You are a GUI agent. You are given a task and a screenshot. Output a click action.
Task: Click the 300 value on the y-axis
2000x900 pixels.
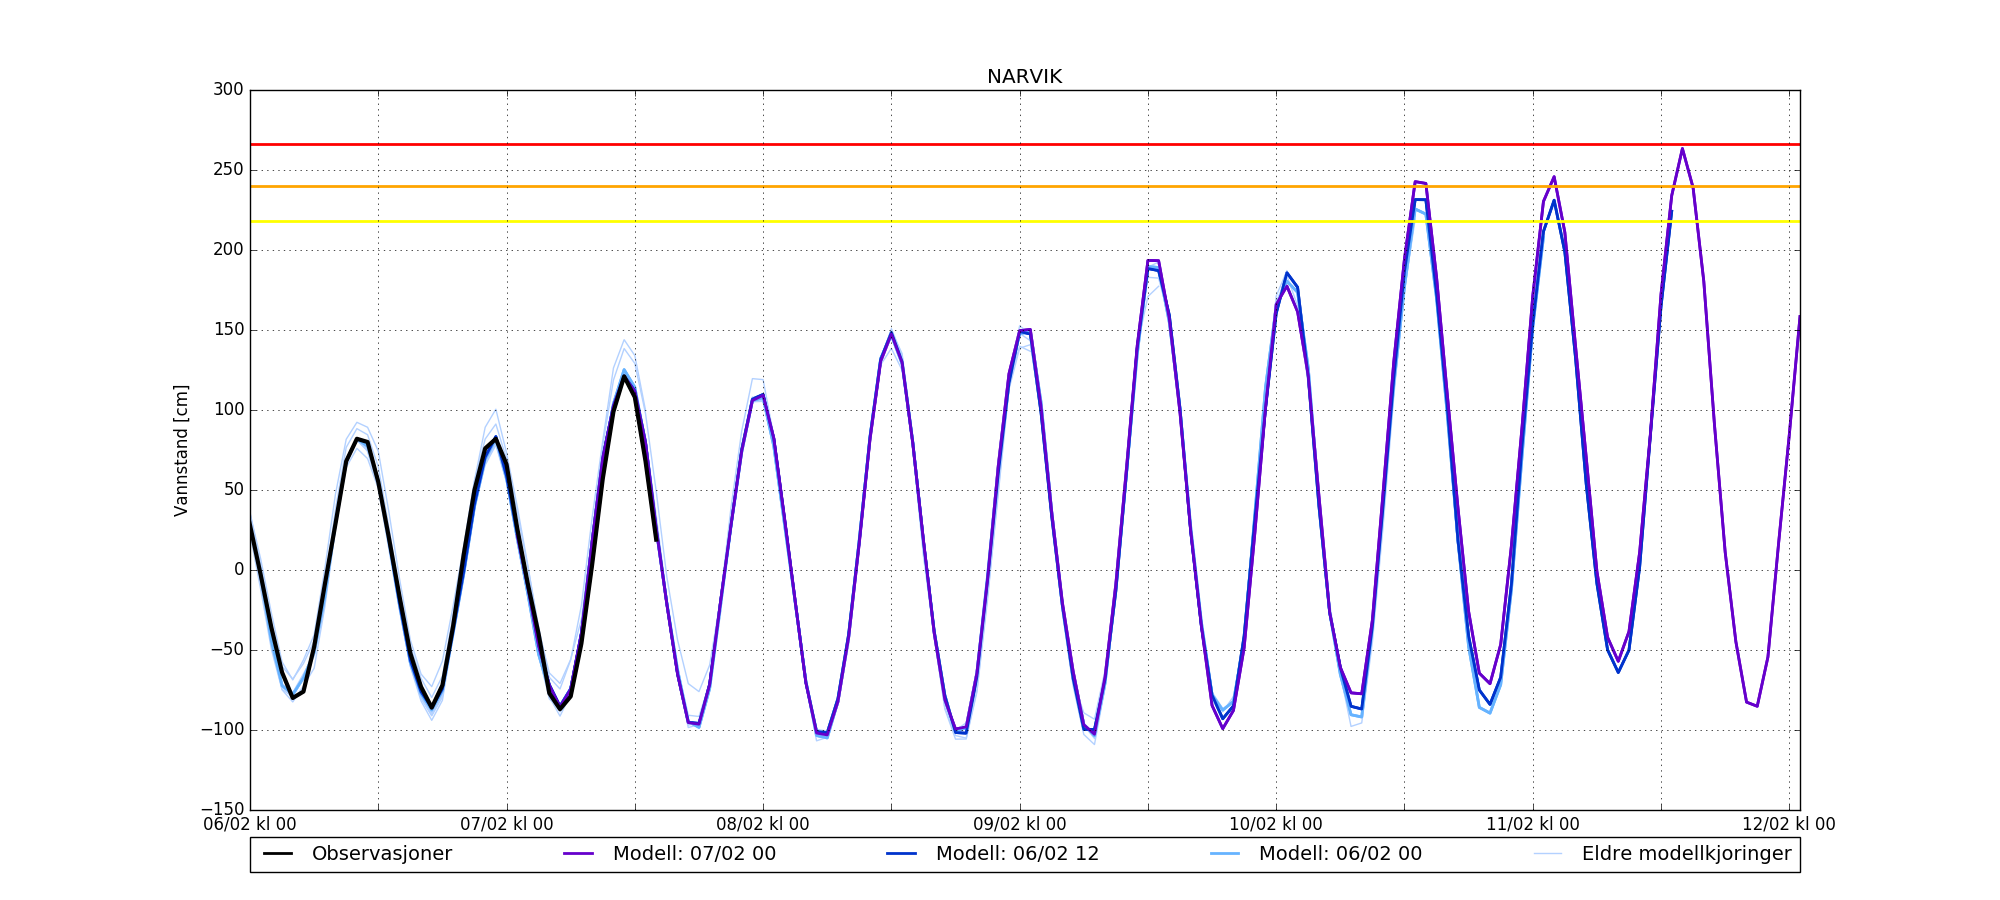point(228,90)
